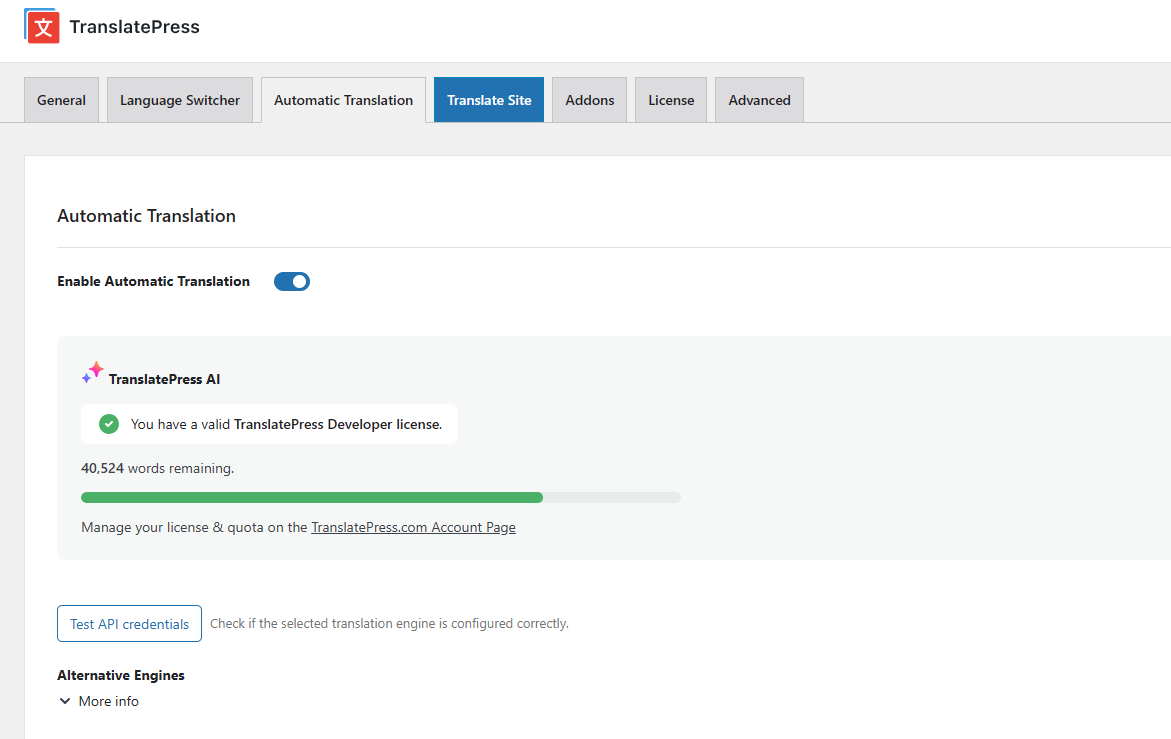This screenshot has width=1171, height=739.
Task: Click the AI sparkles icon beside TranslatePress AI
Action: point(91,372)
